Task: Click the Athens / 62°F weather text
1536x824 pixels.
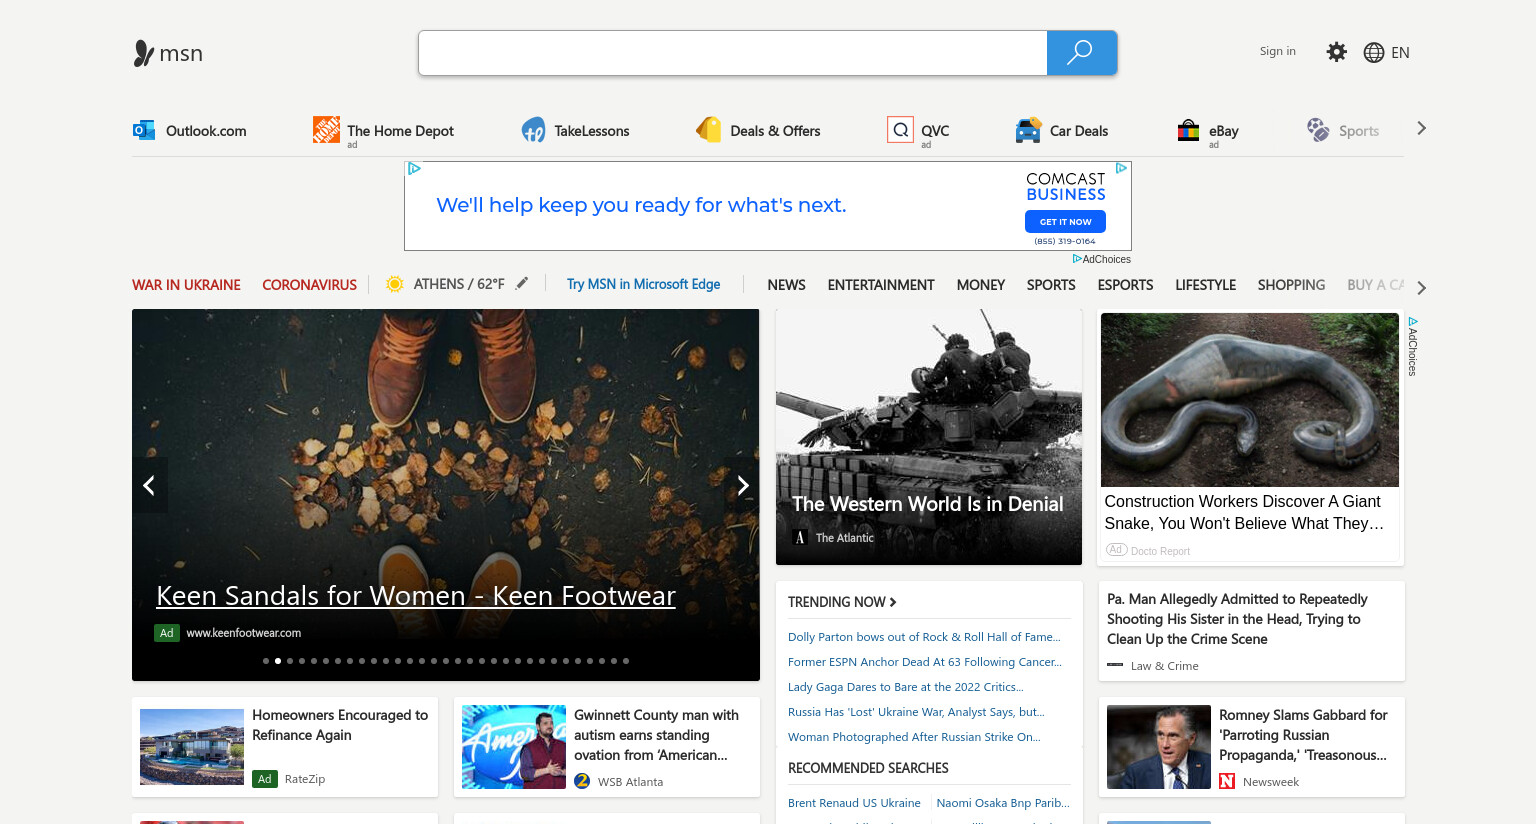Action: point(459,284)
